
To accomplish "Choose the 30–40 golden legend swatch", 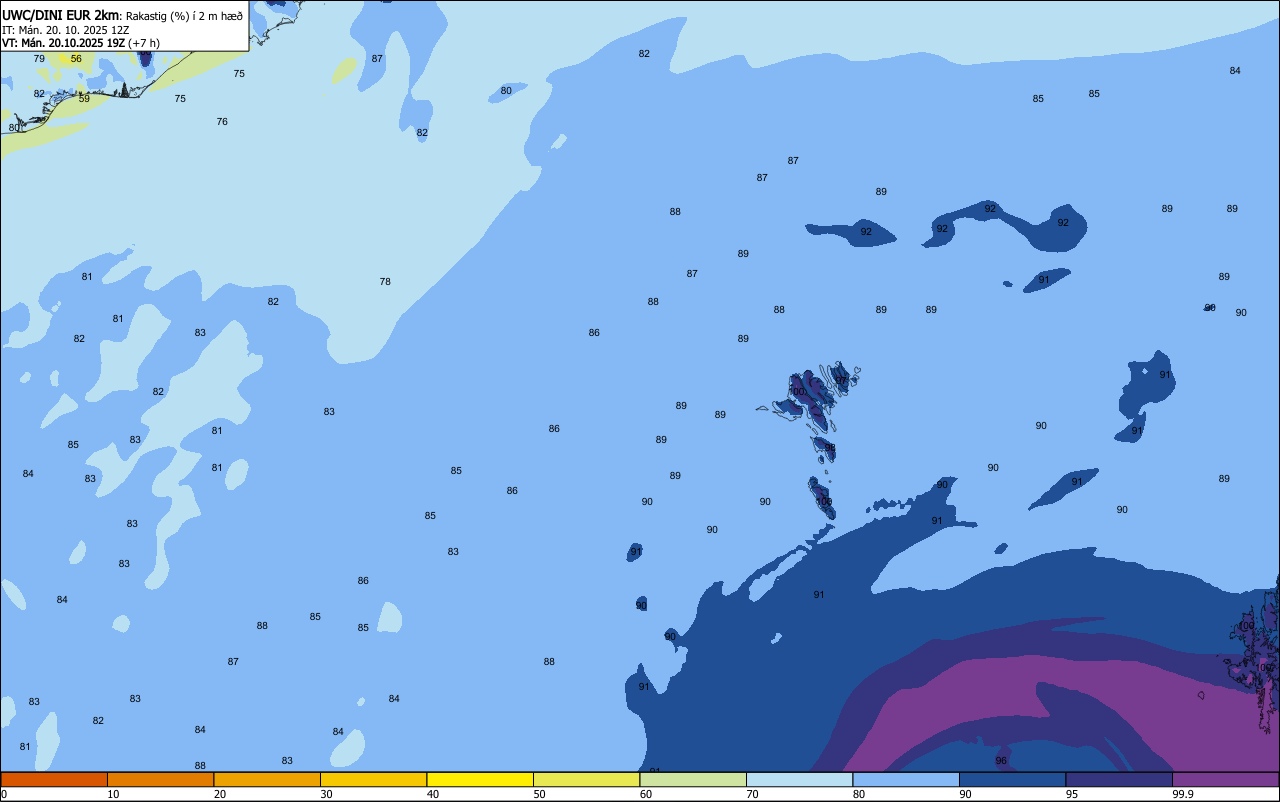I will tap(373, 779).
